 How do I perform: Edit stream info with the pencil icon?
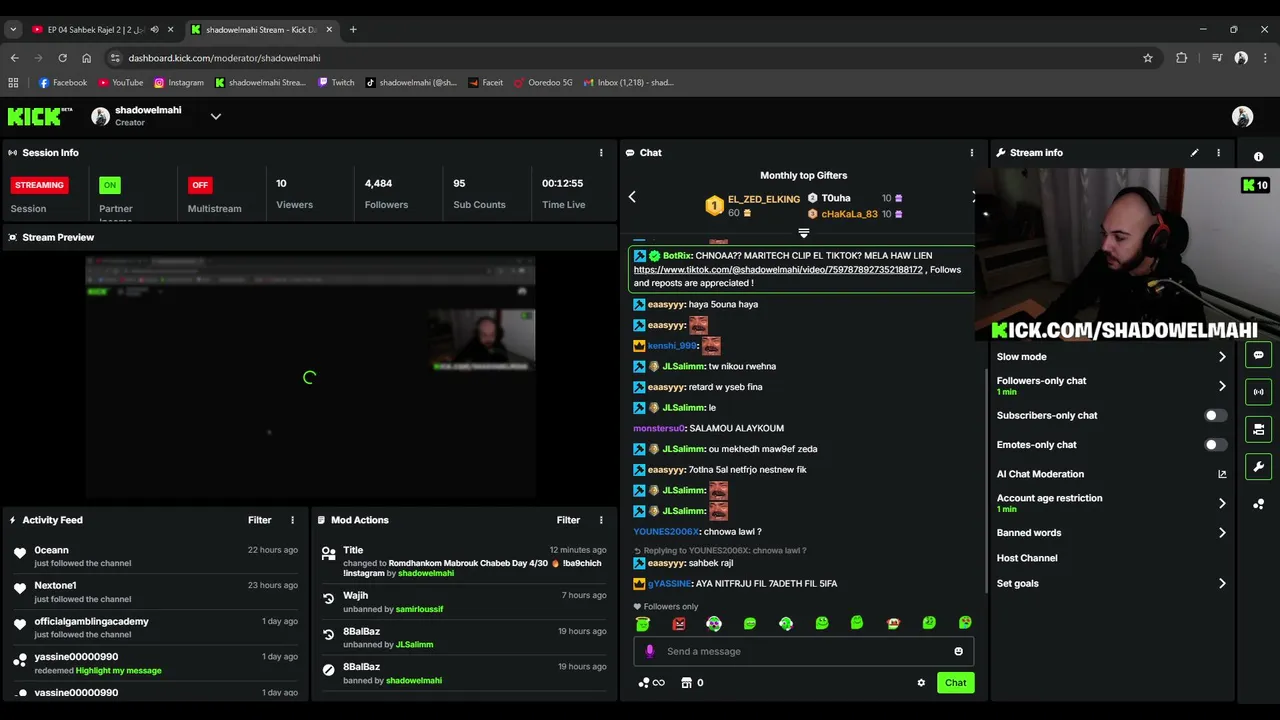coord(1194,153)
